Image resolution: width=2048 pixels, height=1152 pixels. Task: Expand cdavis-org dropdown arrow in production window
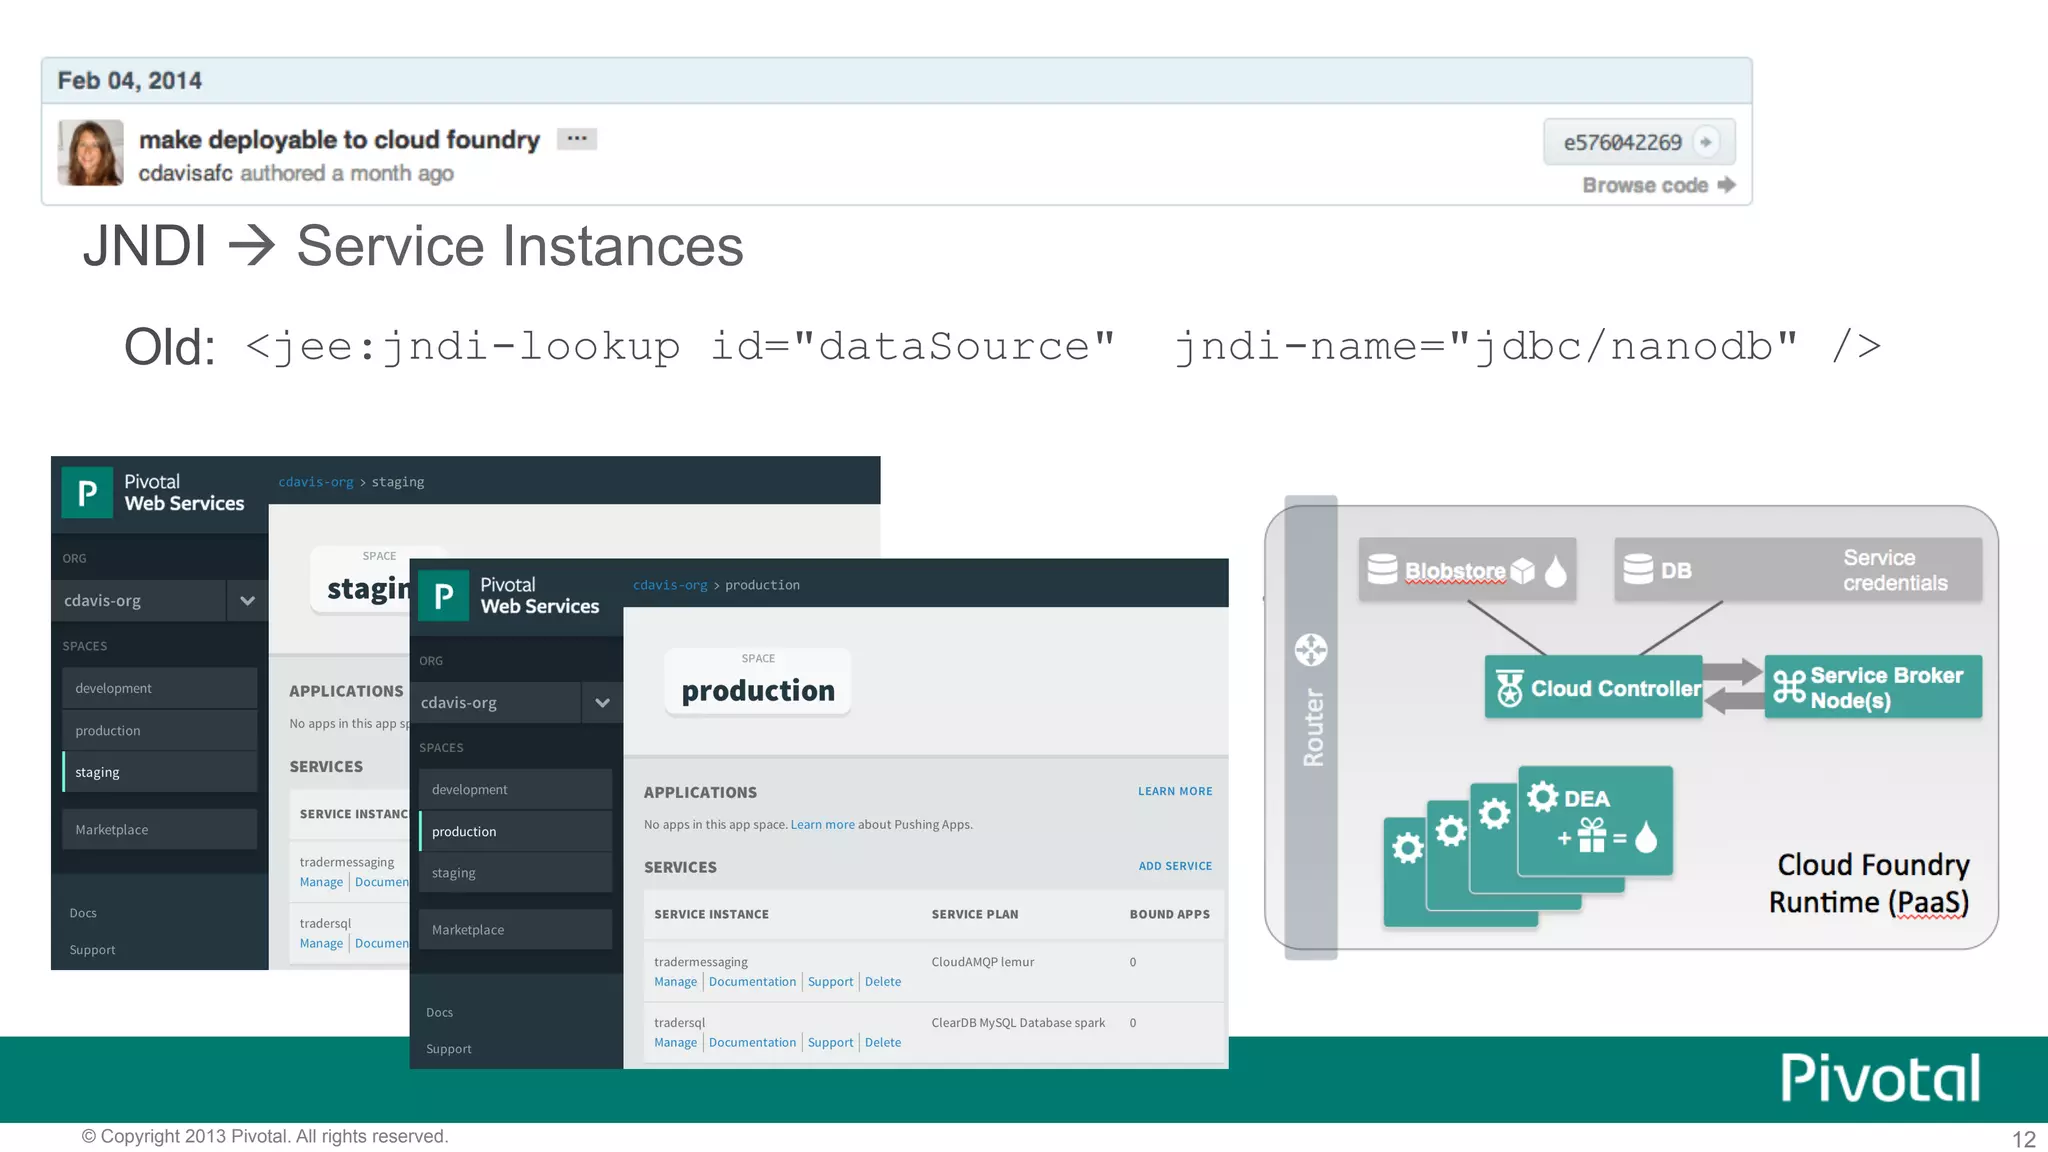tap(602, 703)
